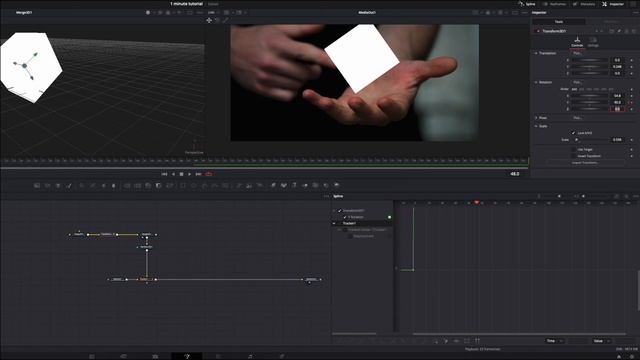Toggle Transform3D1 checkbox in spline list
This screenshot has height=360, width=640.
[x=340, y=211]
